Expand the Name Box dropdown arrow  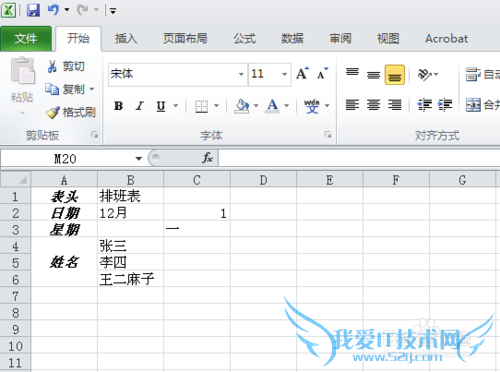[x=139, y=159]
